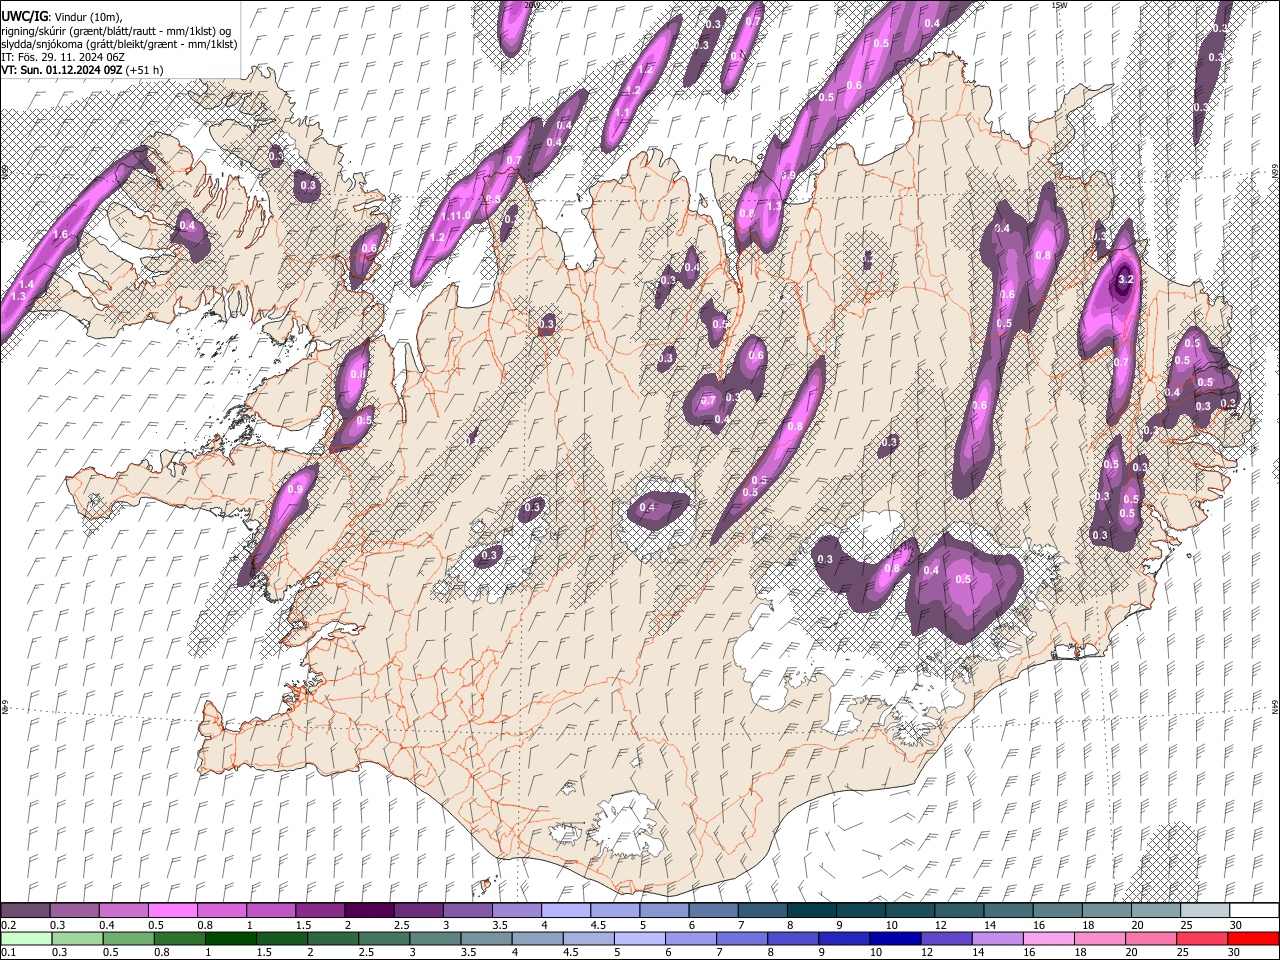Click the bright red 30 rain swatch
Image resolution: width=1280 pixels, height=960 pixels.
[1253, 939]
